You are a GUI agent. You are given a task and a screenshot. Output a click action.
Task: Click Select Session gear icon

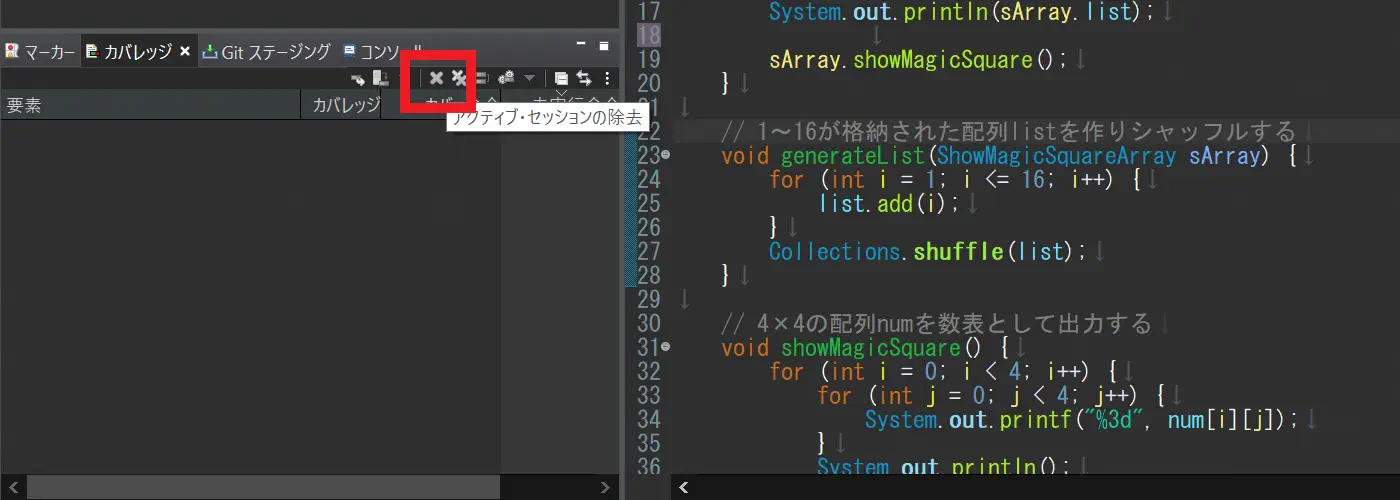506,78
